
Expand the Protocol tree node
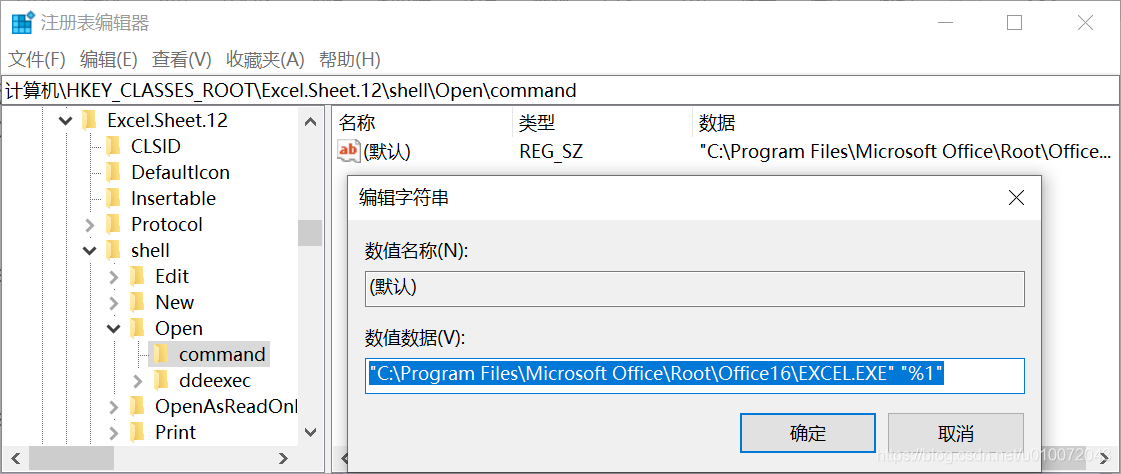pos(90,224)
